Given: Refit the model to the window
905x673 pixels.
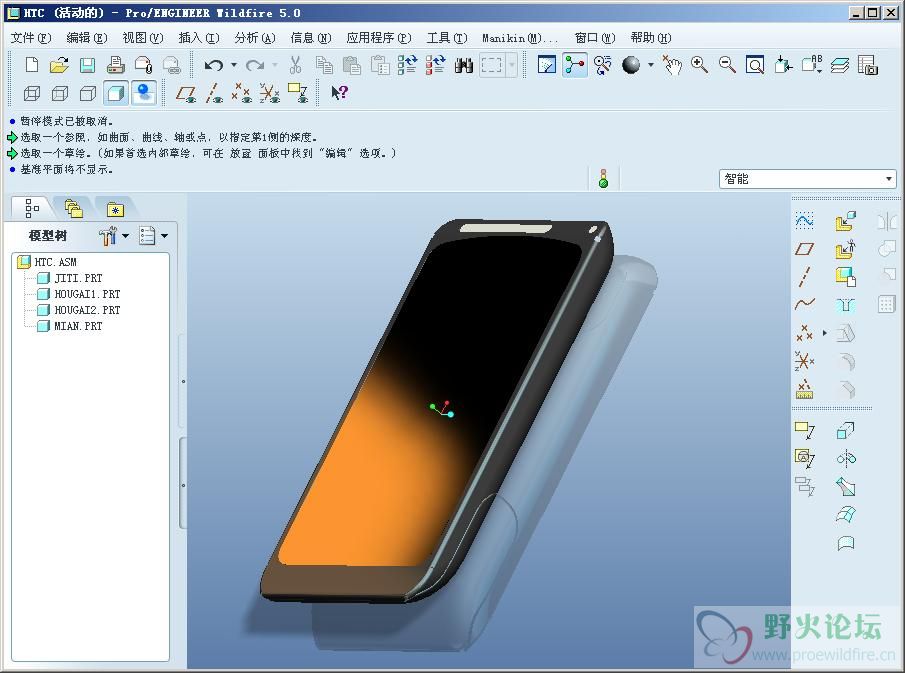Looking at the screenshot, I should 755,65.
